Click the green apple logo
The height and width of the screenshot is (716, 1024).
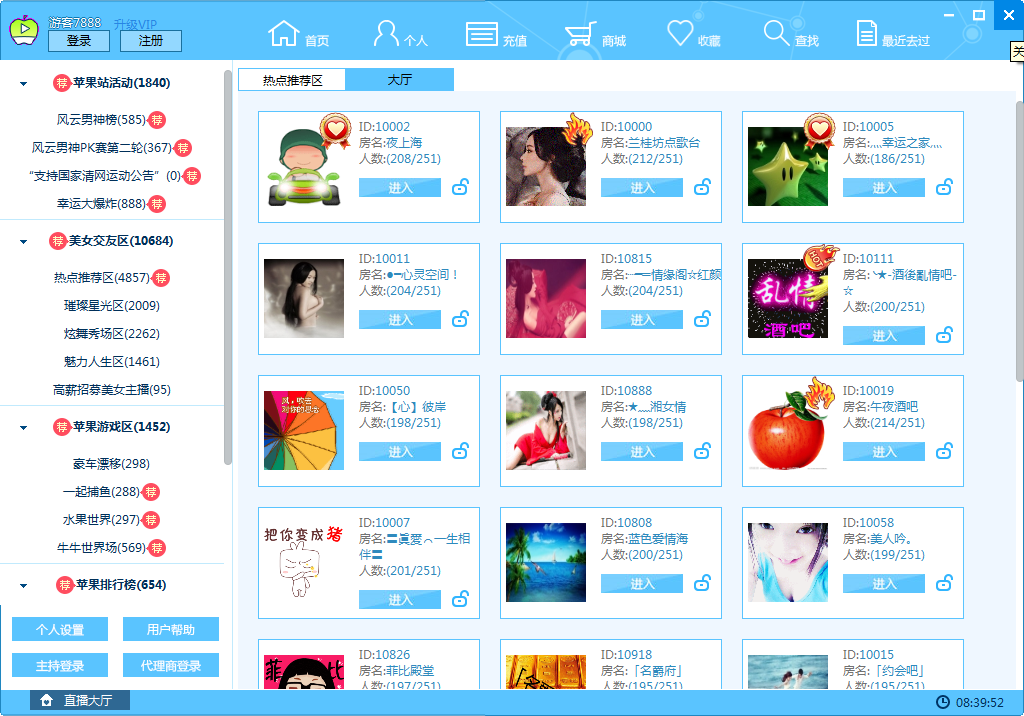click(x=23, y=30)
